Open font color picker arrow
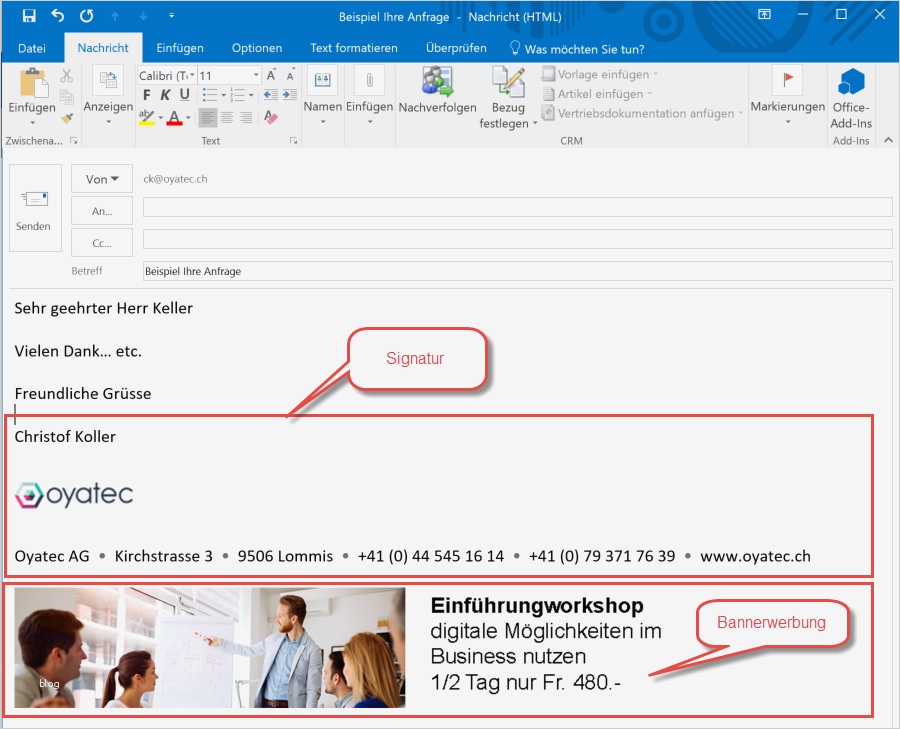Viewport: 900px width, 729px height. click(x=188, y=118)
